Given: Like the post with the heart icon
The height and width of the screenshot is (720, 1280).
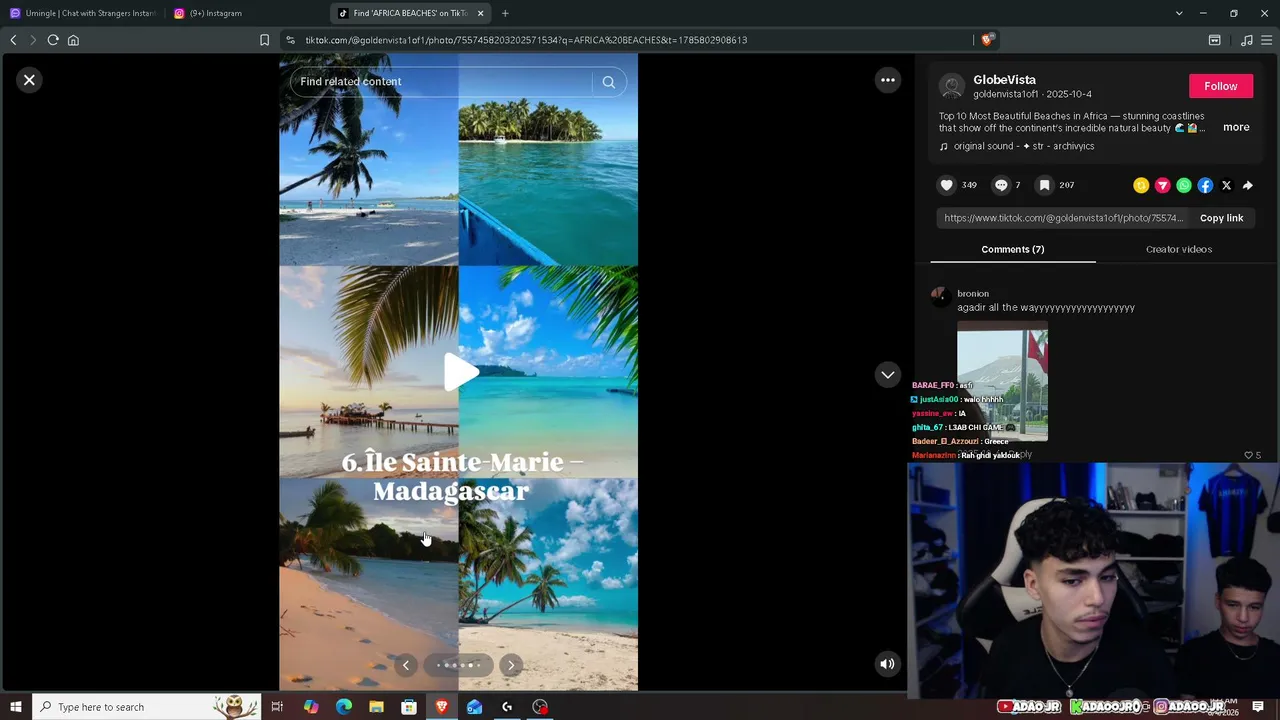Looking at the screenshot, I should (x=946, y=185).
